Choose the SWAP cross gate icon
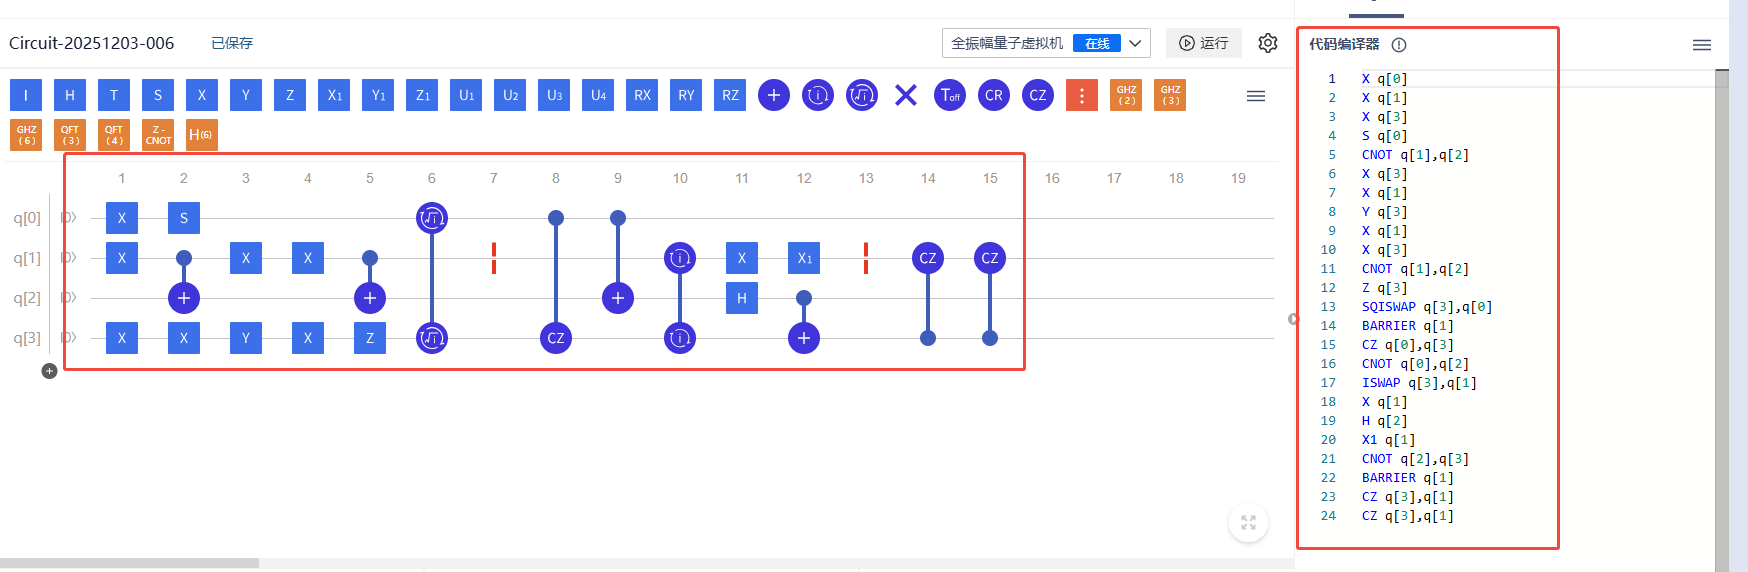1748x572 pixels. coord(905,95)
